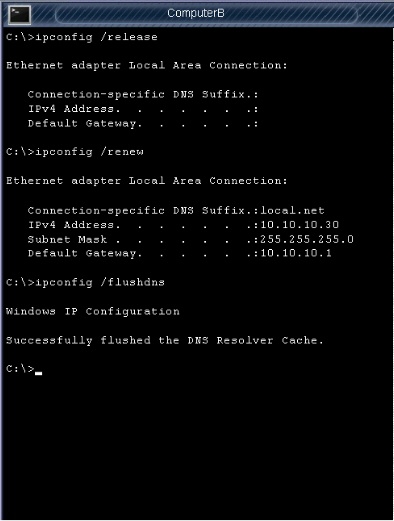Image resolution: width=394 pixels, height=521 pixels.
Task: Click the empty DNS Suffix line after release
Action: (143, 95)
